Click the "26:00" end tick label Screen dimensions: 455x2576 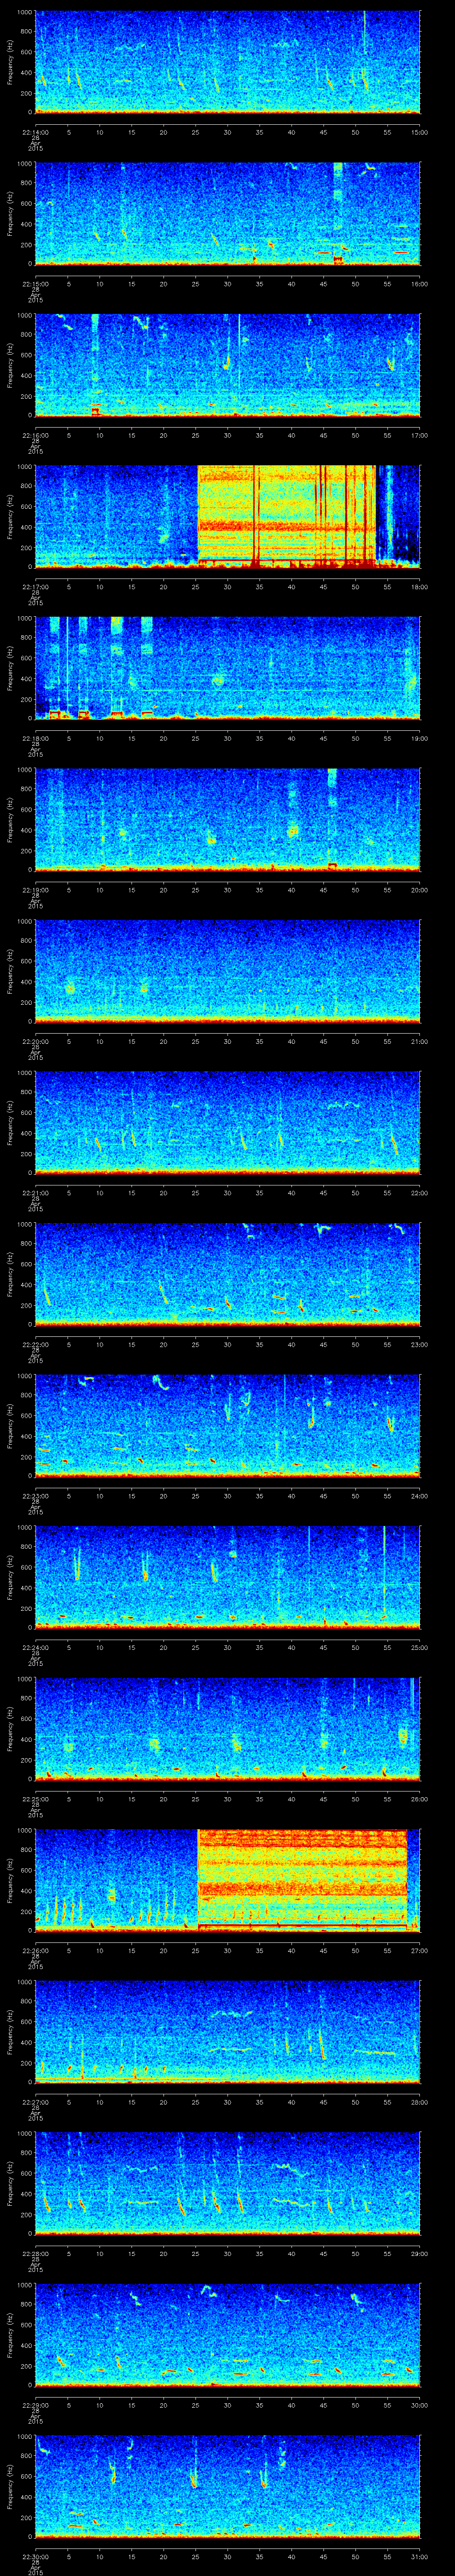[419, 1799]
